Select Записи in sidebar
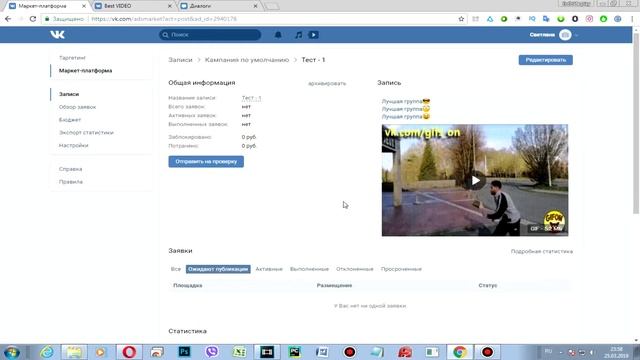 point(69,94)
